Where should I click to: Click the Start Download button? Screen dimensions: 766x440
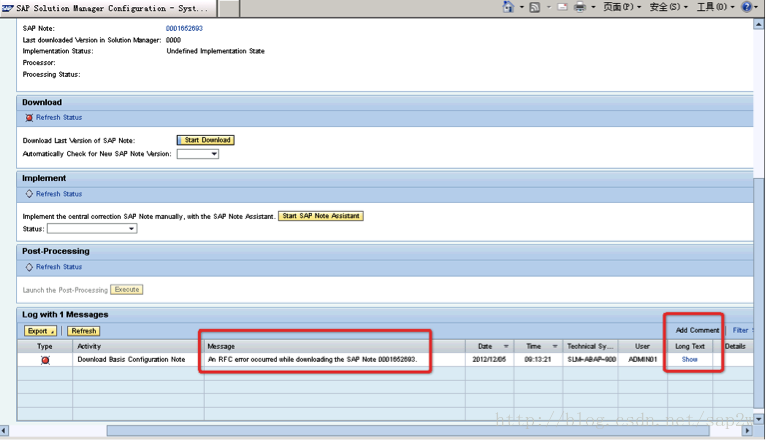(x=206, y=140)
